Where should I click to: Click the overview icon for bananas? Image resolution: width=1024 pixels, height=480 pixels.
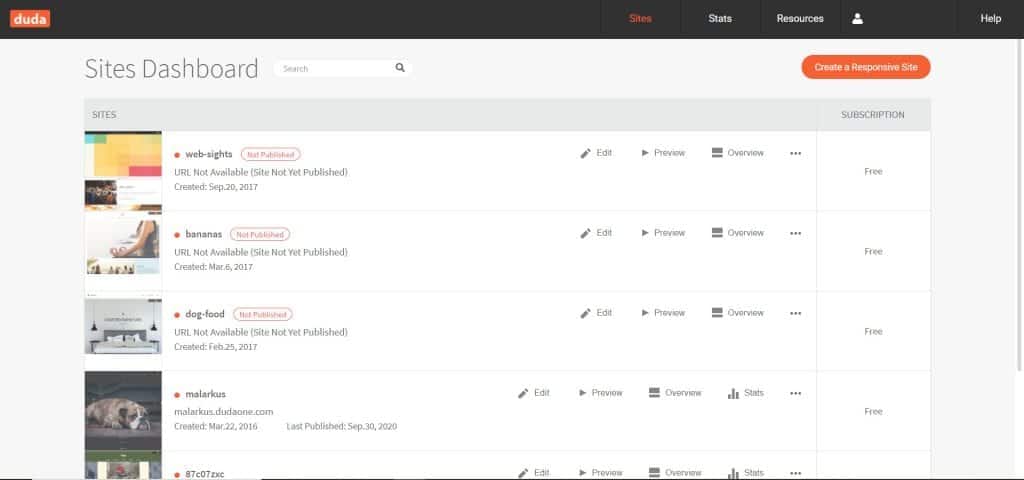tap(717, 232)
